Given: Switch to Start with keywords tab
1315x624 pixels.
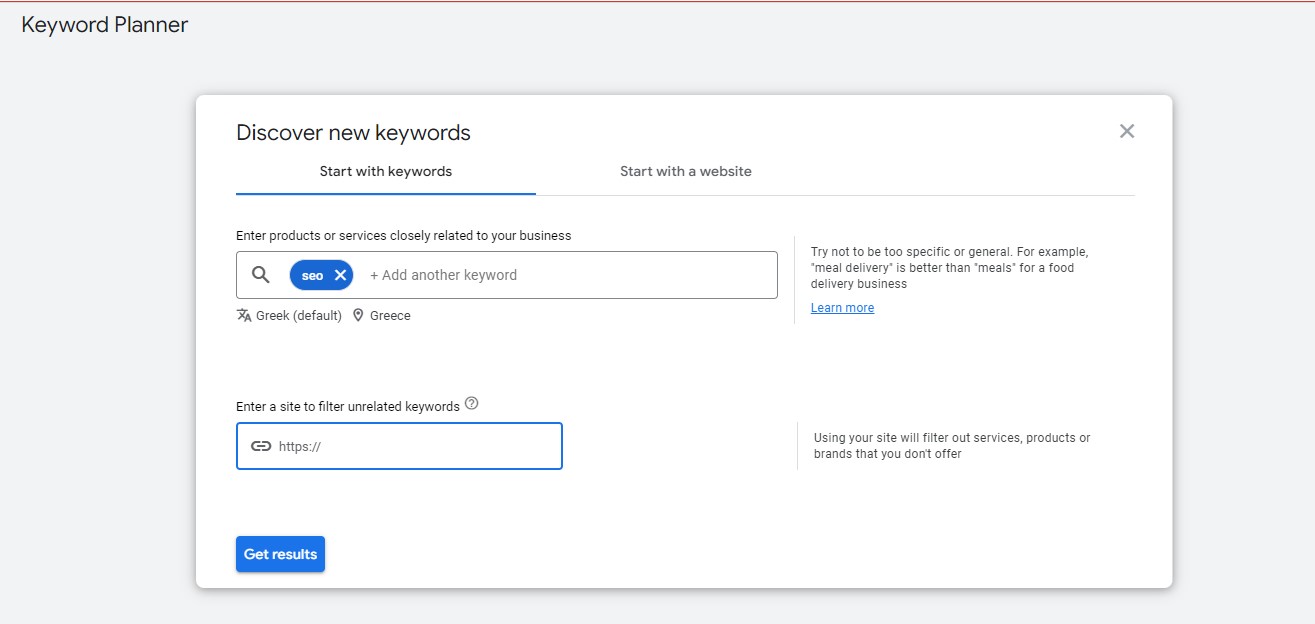Looking at the screenshot, I should pyautogui.click(x=385, y=171).
